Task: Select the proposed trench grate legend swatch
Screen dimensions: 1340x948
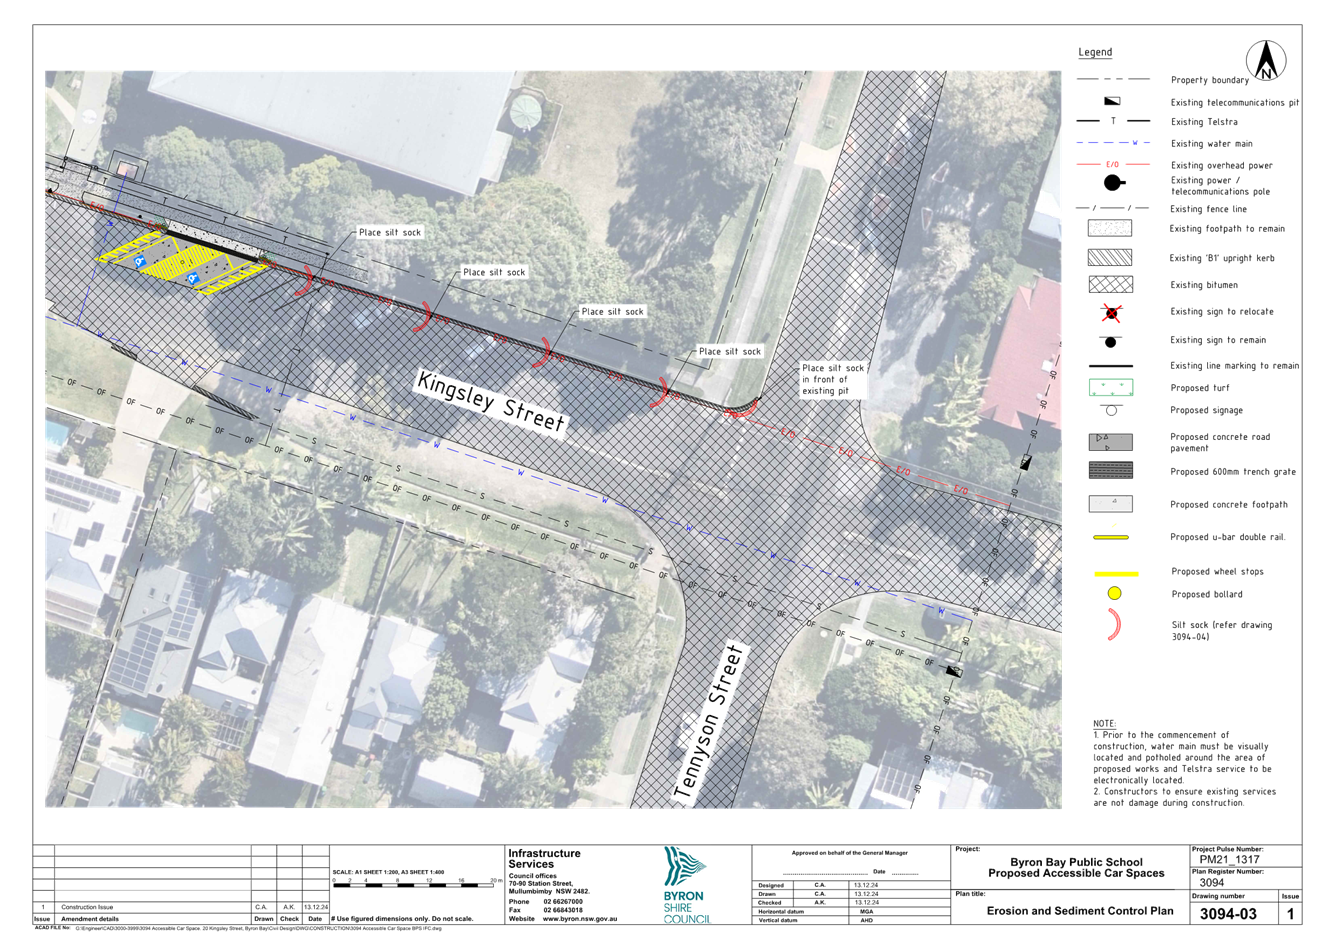Action: coord(1110,470)
